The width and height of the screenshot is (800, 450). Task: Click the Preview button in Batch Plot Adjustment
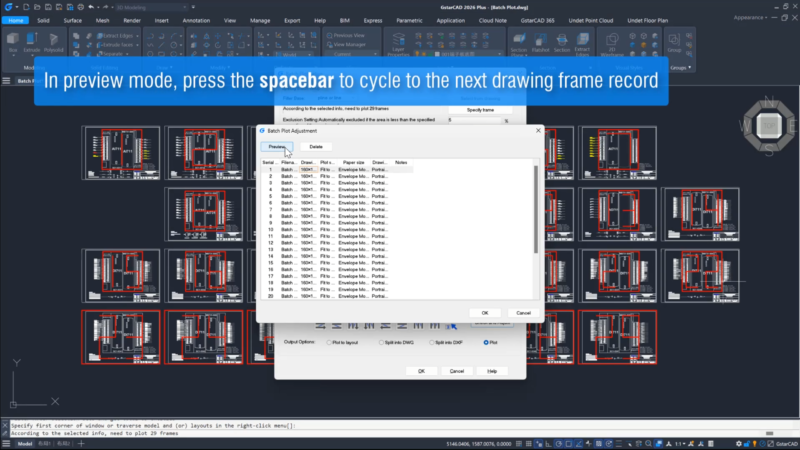[x=278, y=146]
